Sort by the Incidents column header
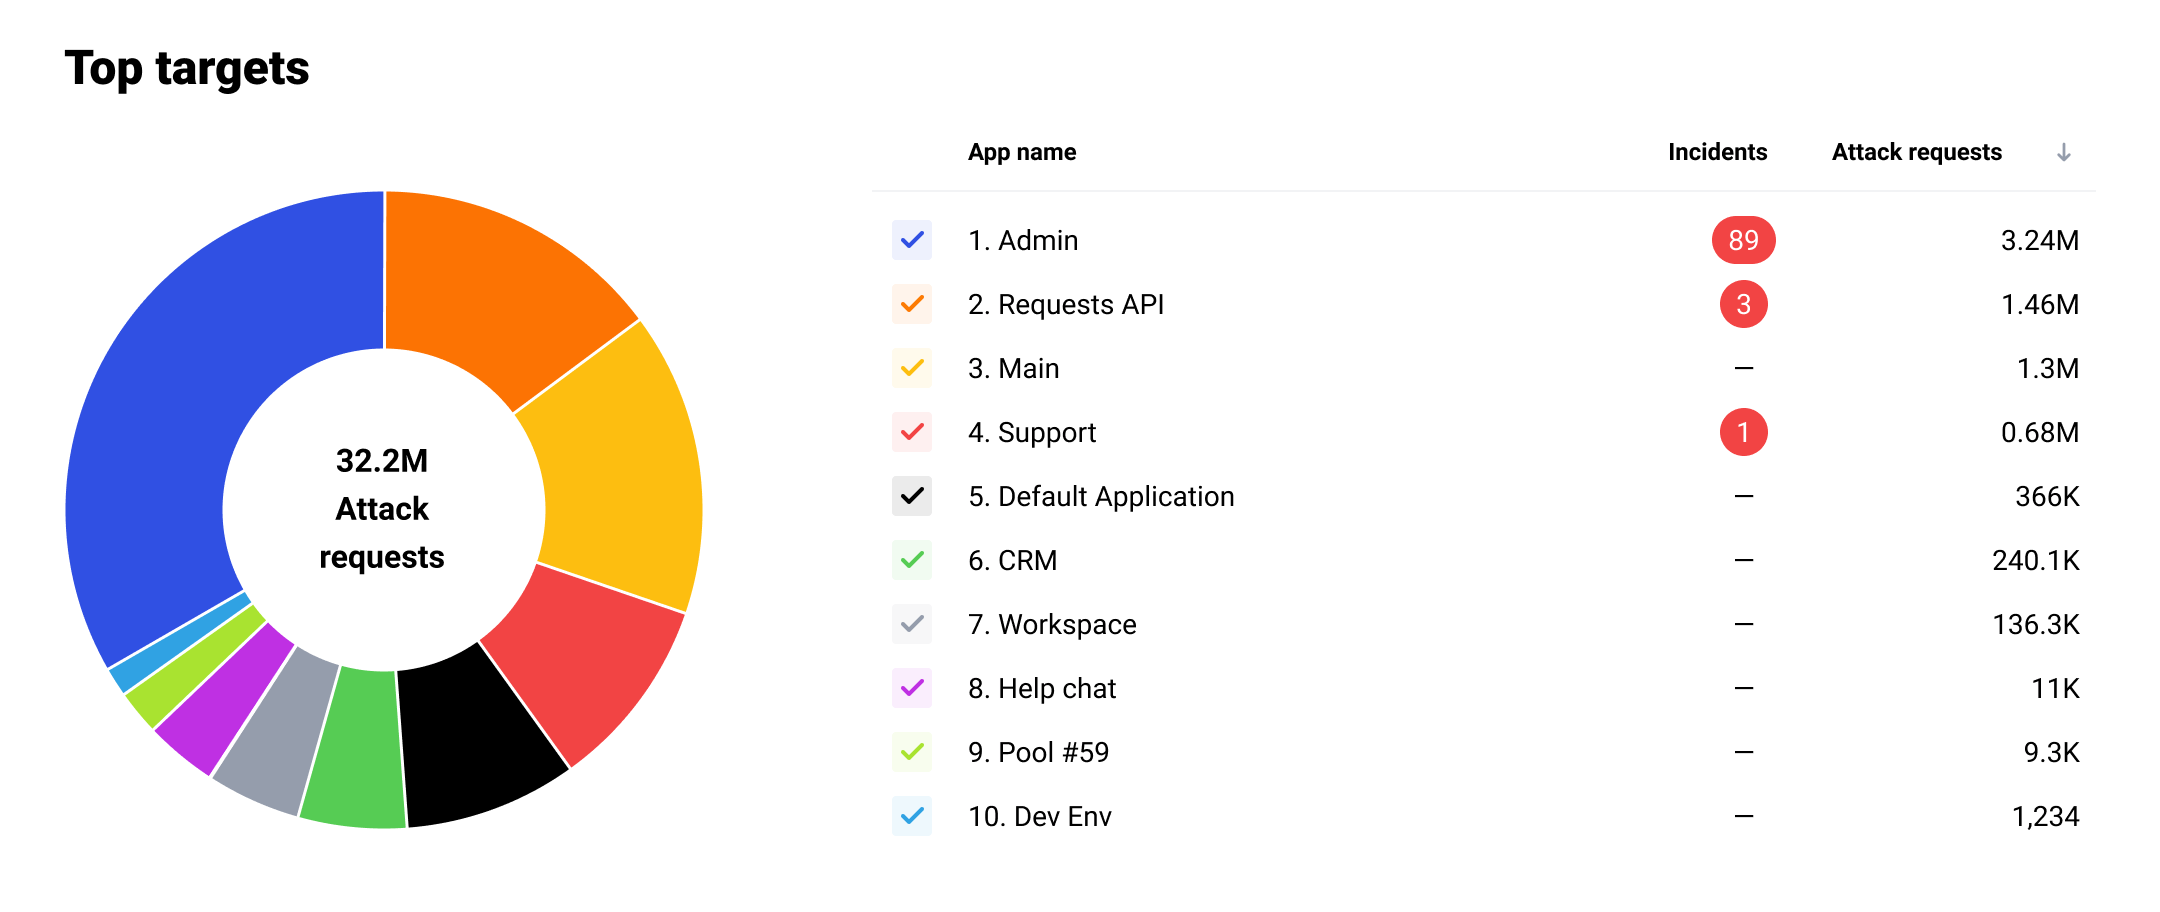This screenshot has height=912, width=2160. [1717, 152]
